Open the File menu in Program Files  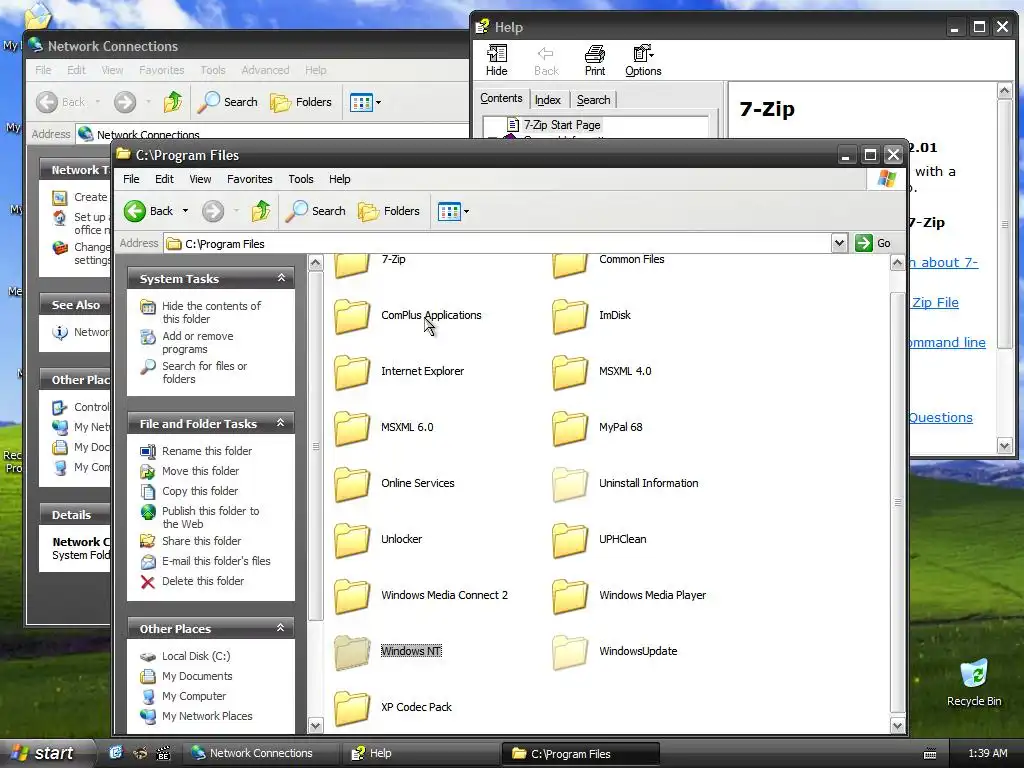coord(131,179)
